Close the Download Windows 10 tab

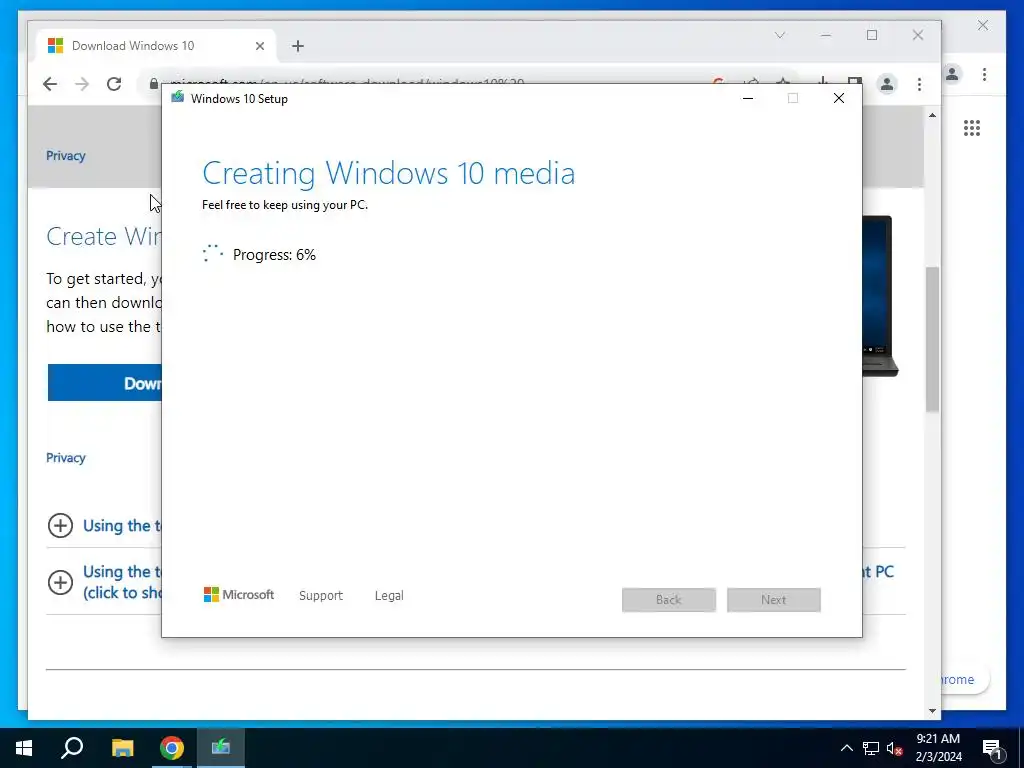click(260, 46)
